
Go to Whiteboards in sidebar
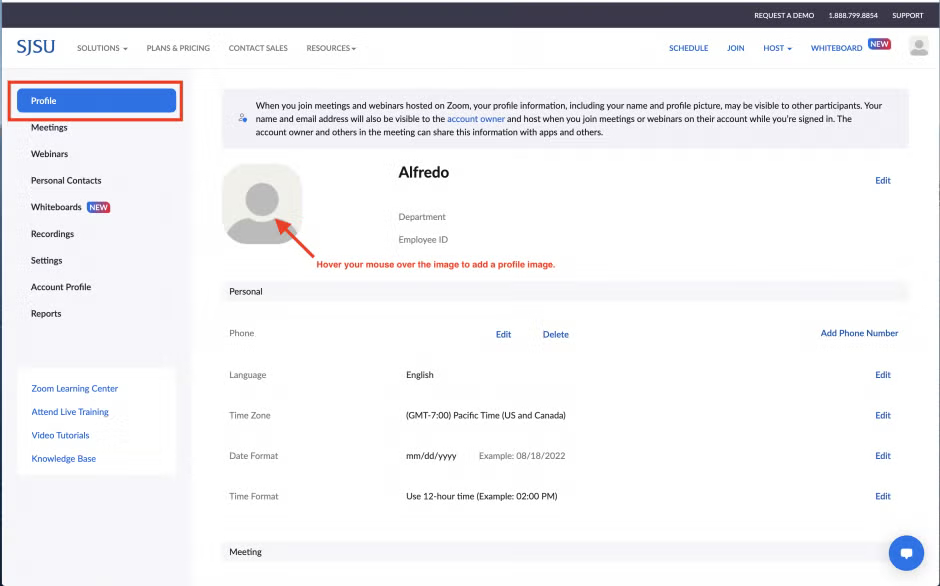tap(56, 207)
